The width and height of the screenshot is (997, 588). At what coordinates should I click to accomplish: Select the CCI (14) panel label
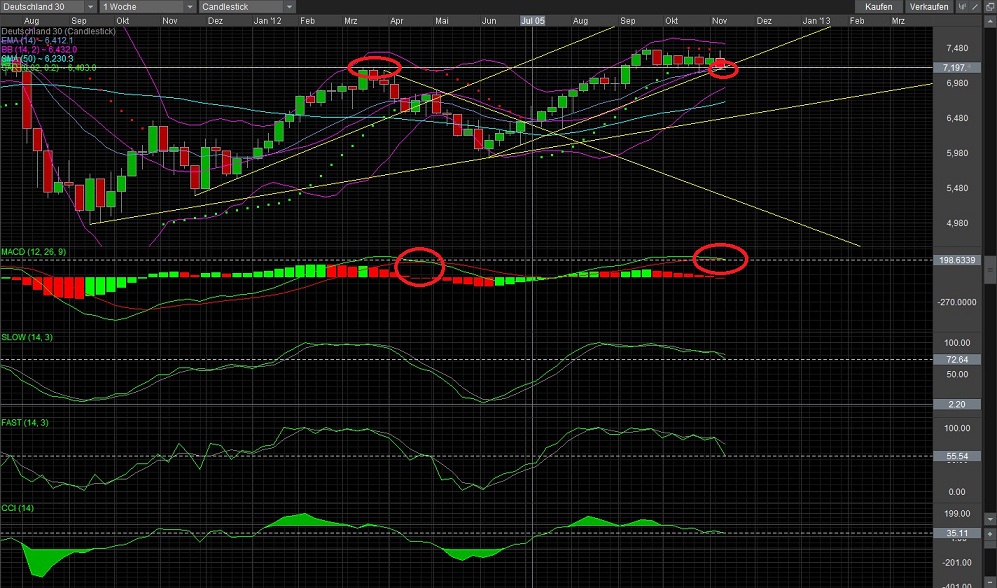(x=20, y=508)
